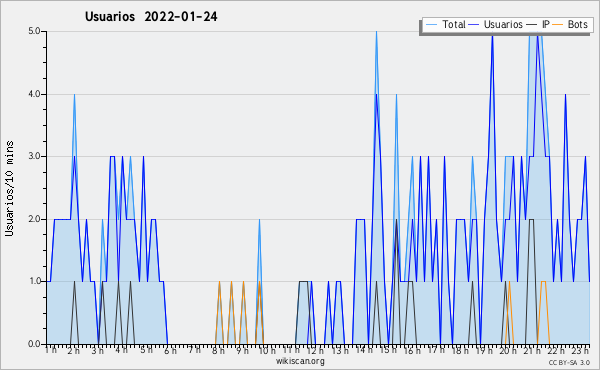Click the light blue Total legend line
600x370 pixels.
431,24
